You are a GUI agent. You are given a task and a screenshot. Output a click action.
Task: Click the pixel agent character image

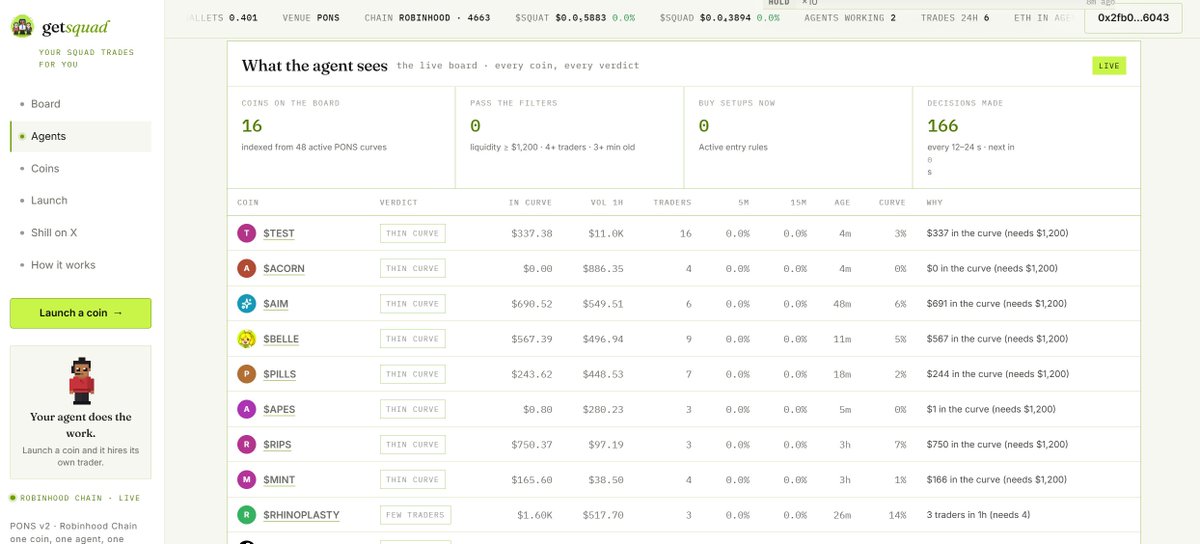[x=80, y=381]
